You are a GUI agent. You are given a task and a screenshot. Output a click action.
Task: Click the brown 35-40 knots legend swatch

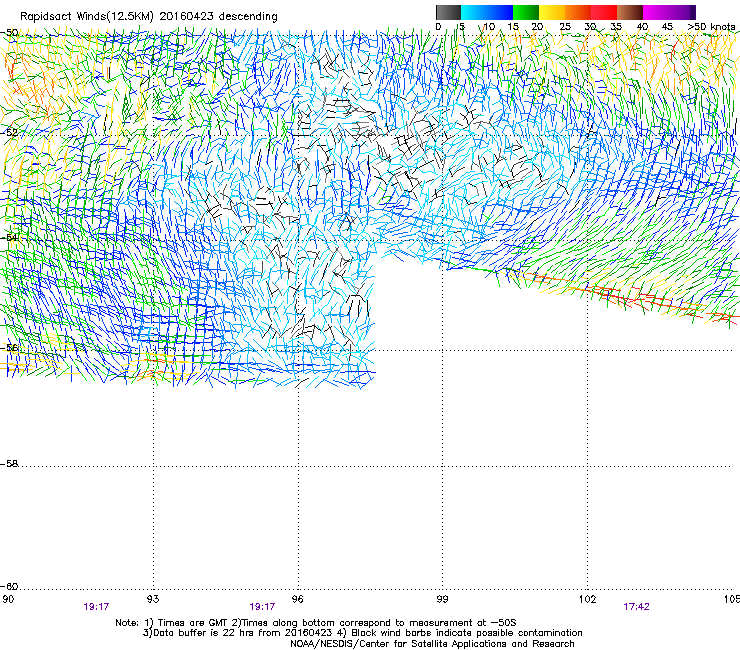[x=630, y=12]
